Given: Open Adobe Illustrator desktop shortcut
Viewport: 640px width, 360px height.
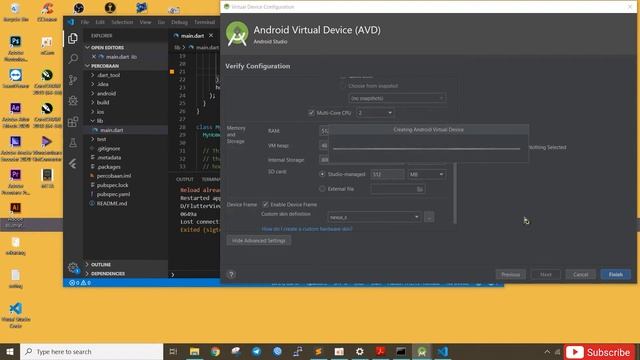Looking at the screenshot, I should pyautogui.click(x=16, y=215).
